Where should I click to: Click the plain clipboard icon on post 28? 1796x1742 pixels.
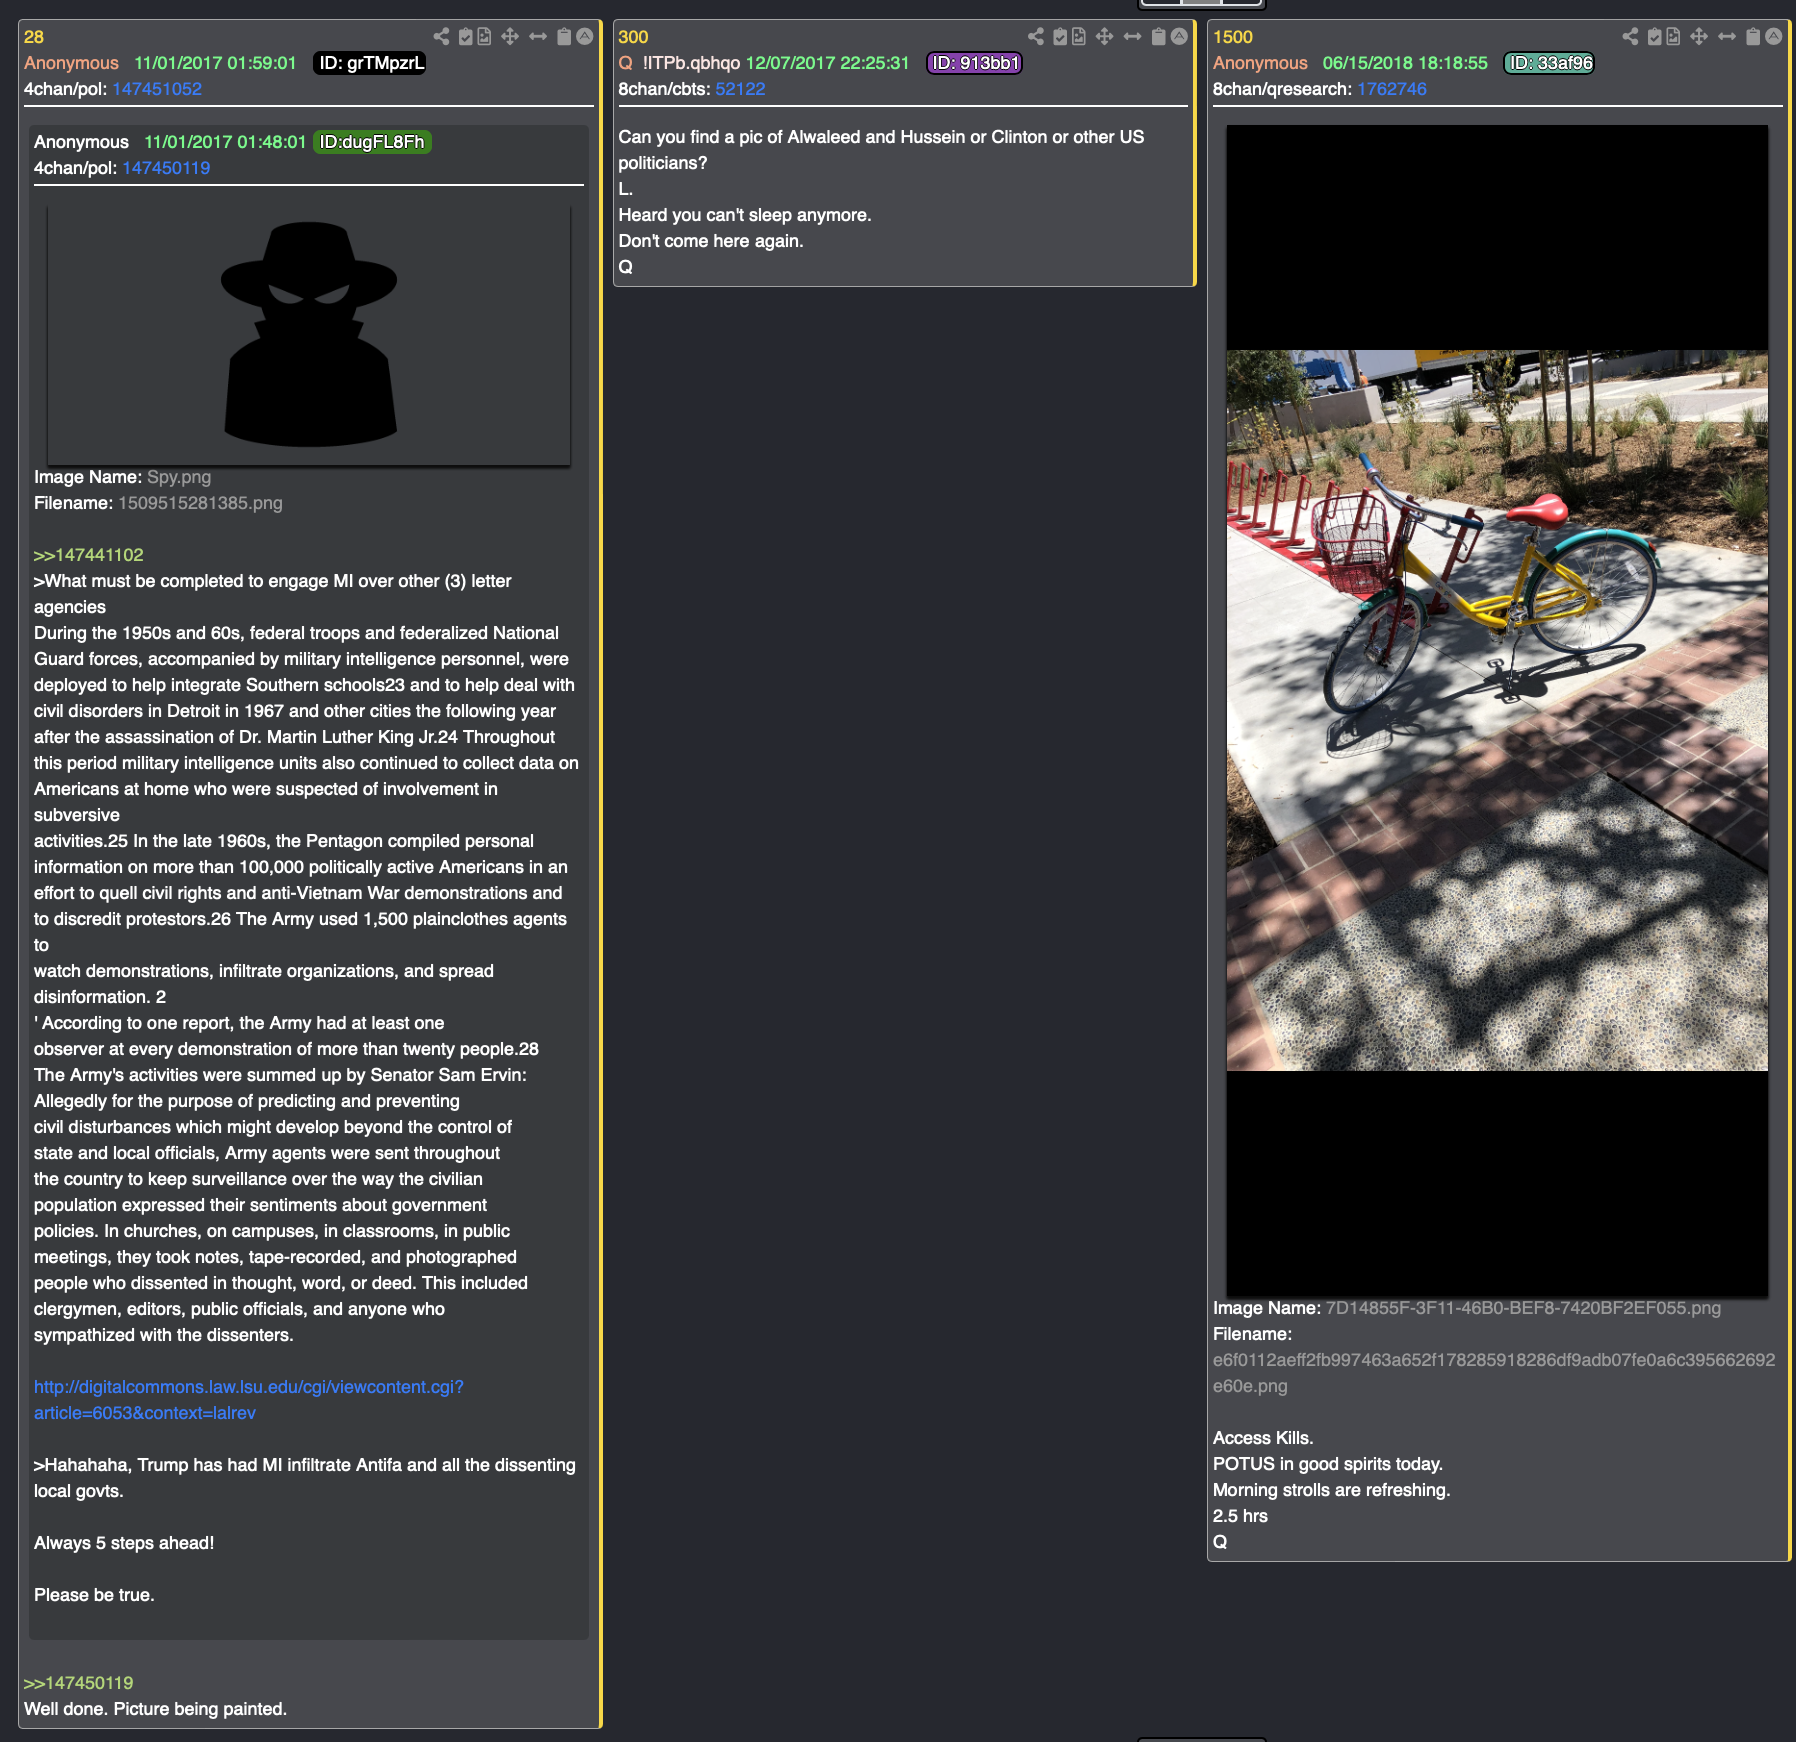click(564, 37)
